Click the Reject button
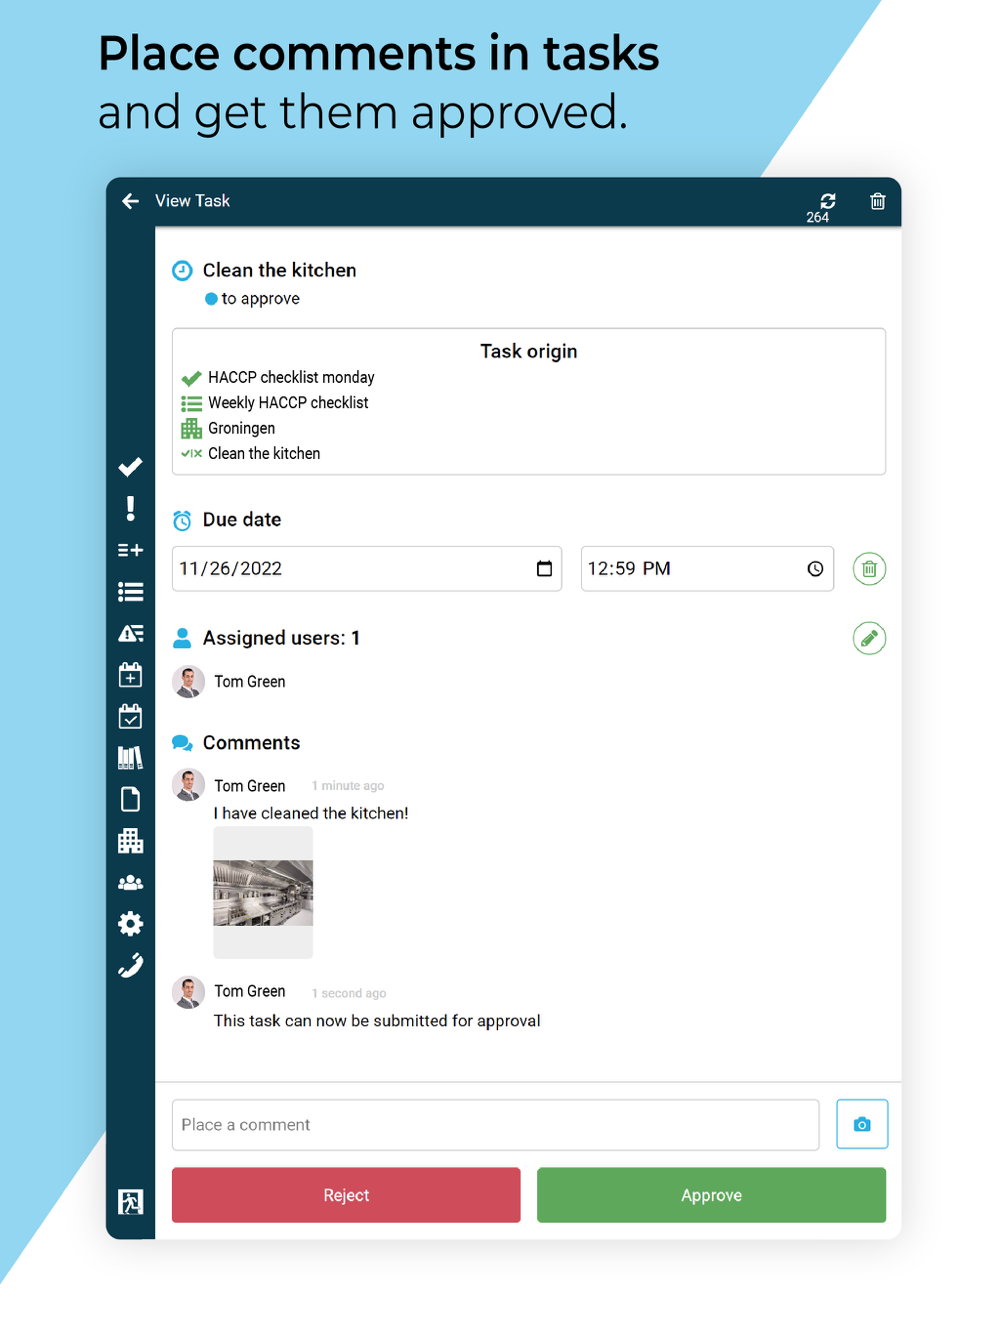Screen dimensions: 1000x1334 point(346,1195)
